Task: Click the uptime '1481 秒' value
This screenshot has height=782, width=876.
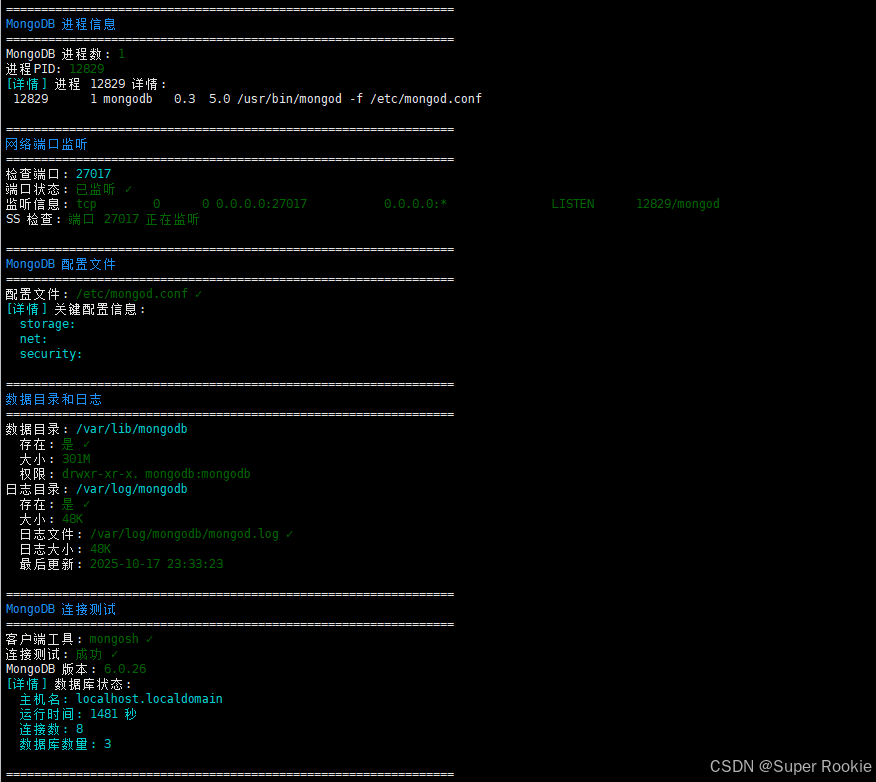Action: [113, 714]
